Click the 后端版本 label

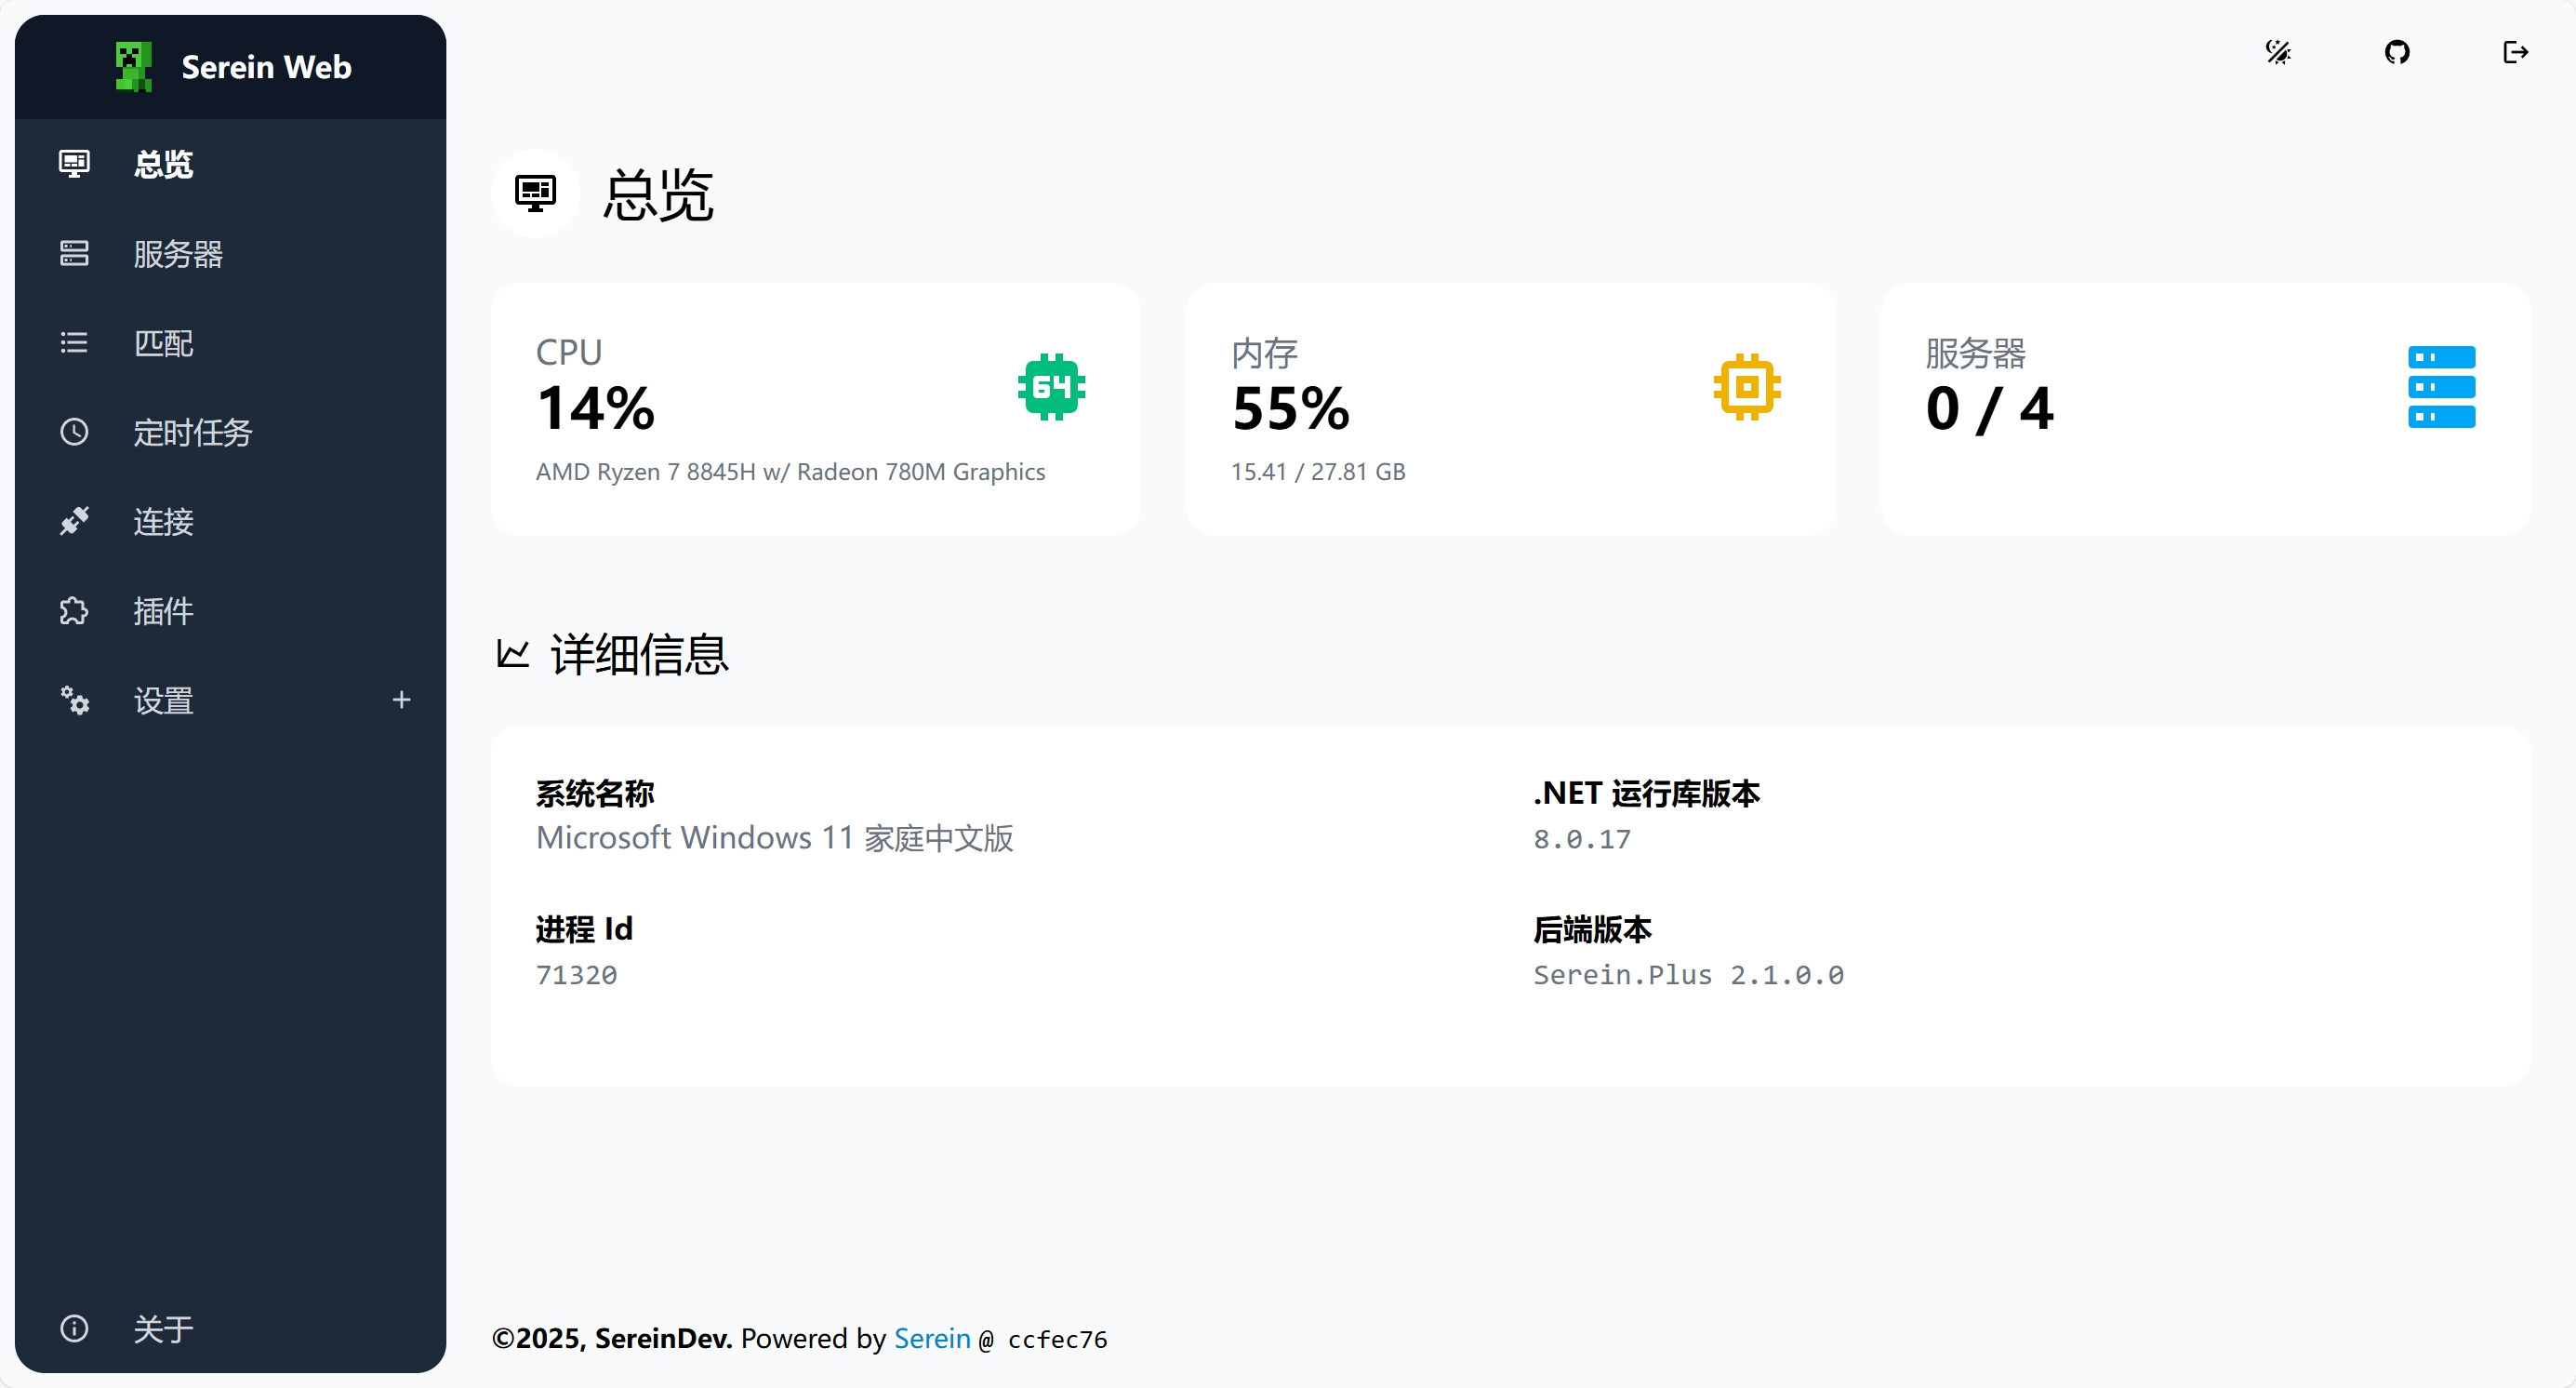click(1592, 929)
